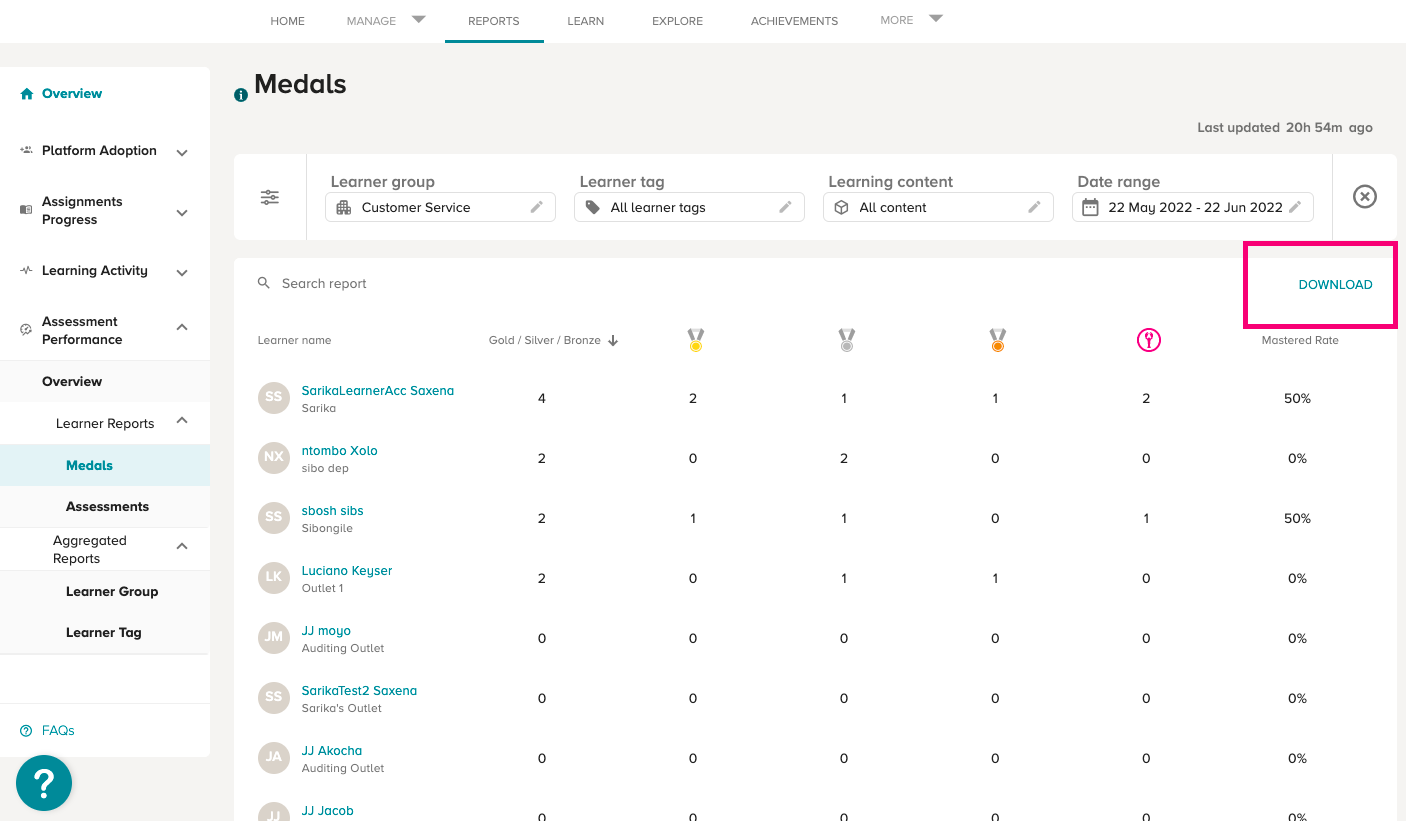Edit Learner group with its pencil icon

pos(537,207)
